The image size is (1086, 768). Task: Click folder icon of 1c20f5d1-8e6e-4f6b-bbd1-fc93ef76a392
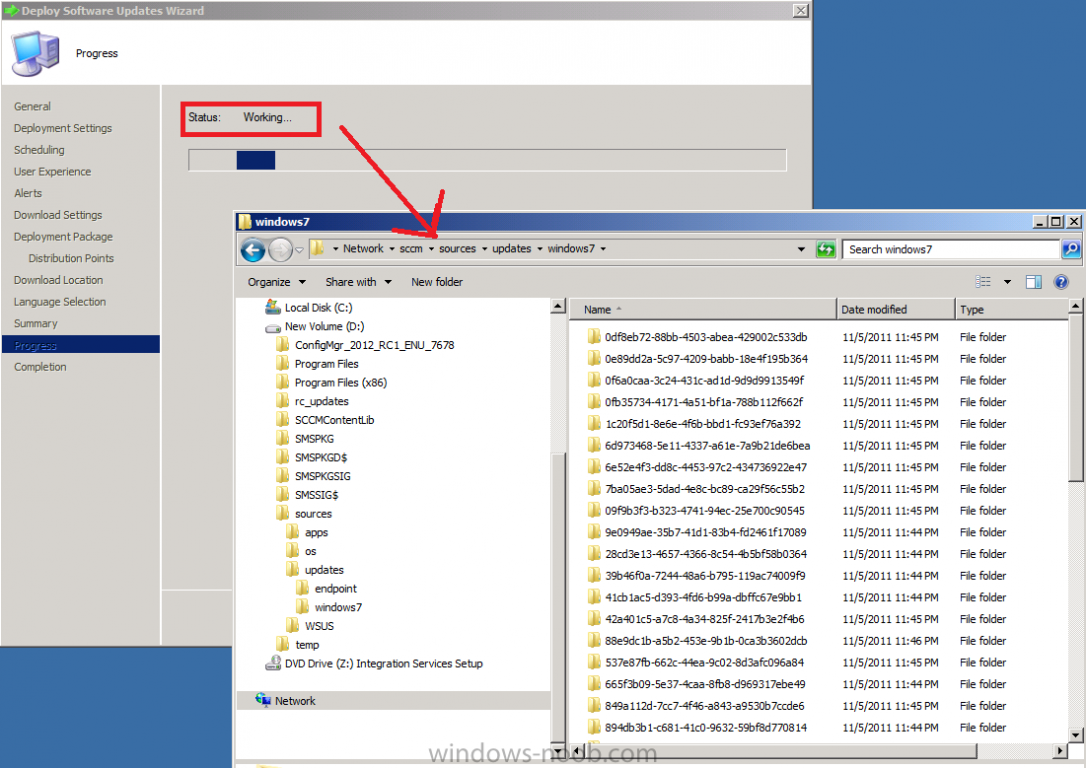tap(594, 424)
